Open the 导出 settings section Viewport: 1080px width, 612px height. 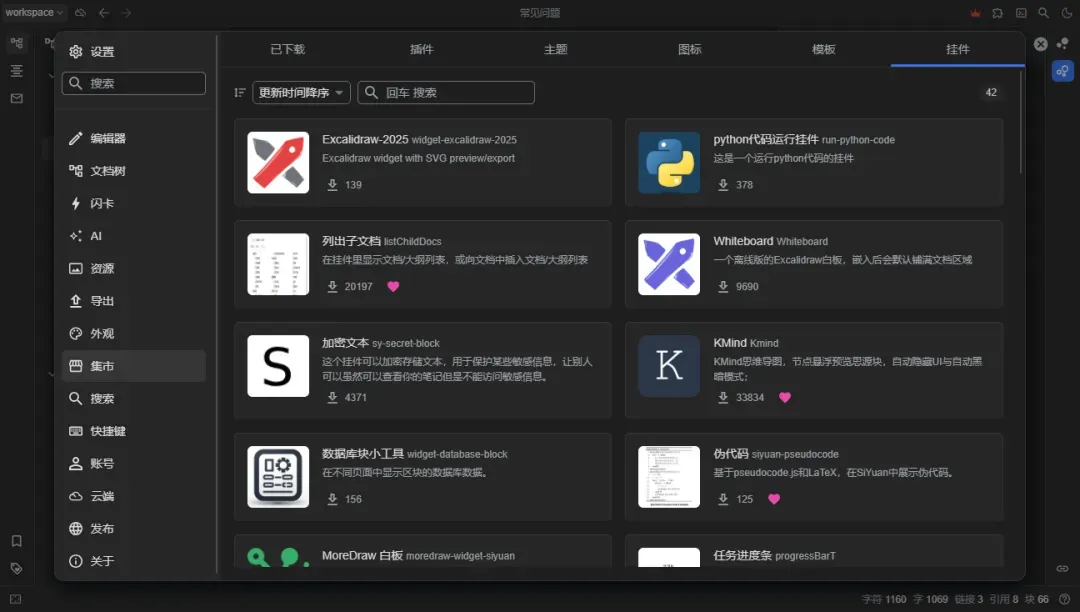click(134, 301)
